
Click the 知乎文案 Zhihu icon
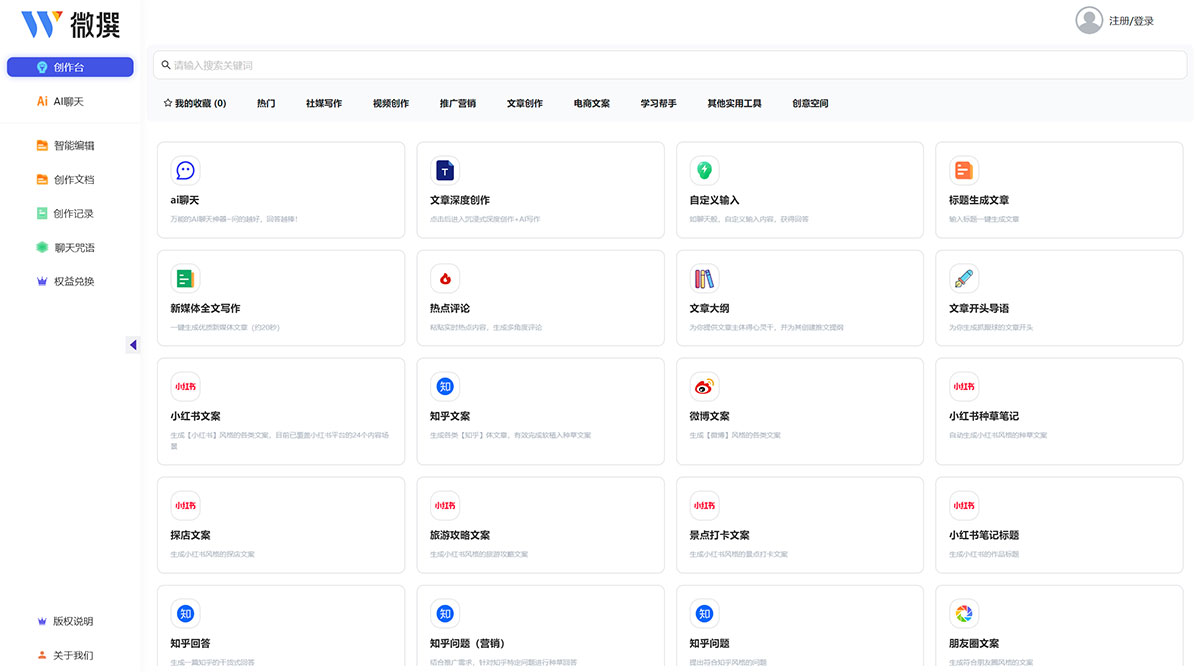pos(444,387)
